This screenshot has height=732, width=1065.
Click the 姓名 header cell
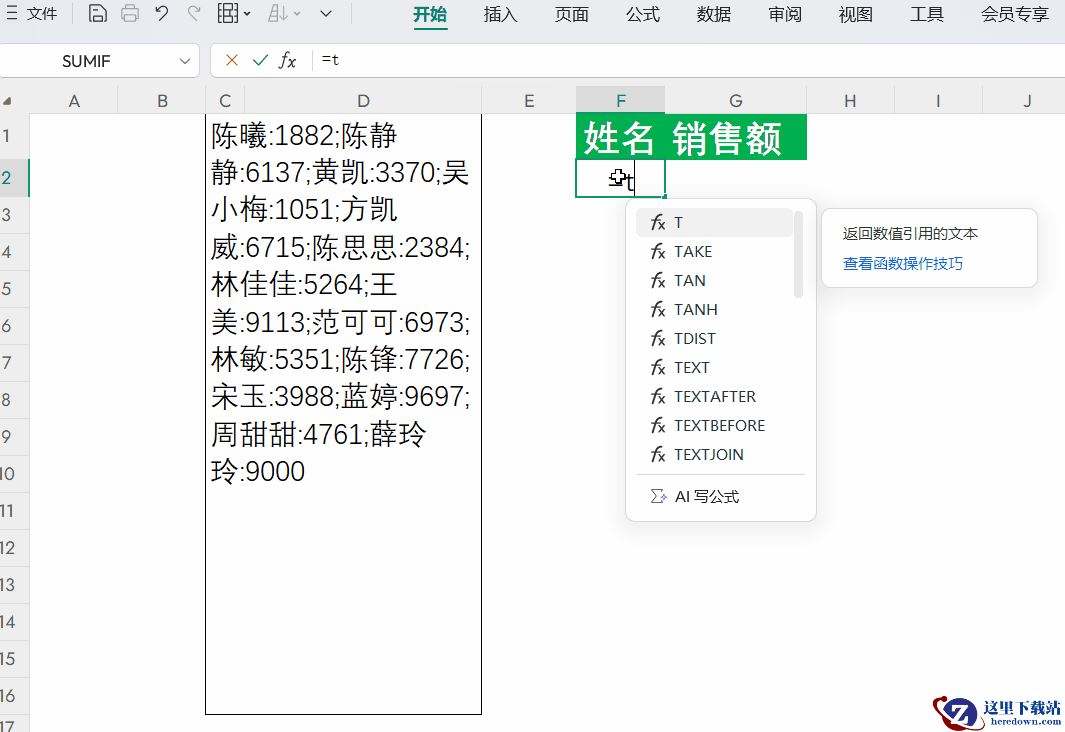pos(620,138)
